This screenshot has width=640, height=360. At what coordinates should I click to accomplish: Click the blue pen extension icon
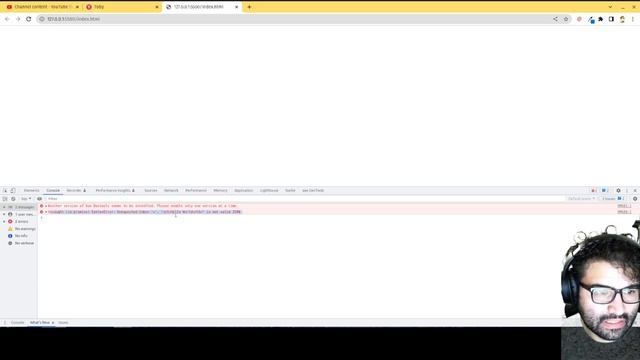pos(591,19)
